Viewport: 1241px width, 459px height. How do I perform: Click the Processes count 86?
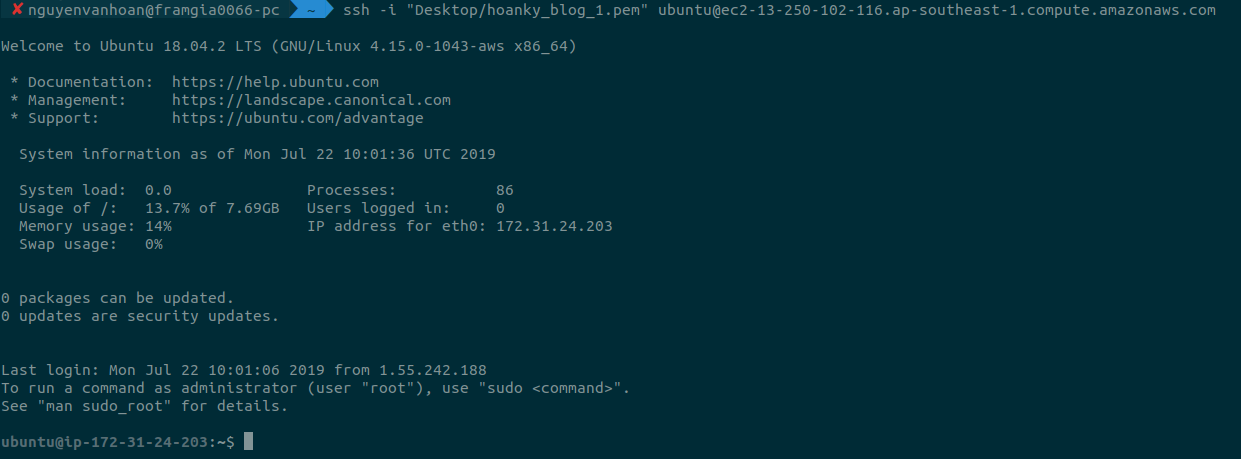pos(504,190)
